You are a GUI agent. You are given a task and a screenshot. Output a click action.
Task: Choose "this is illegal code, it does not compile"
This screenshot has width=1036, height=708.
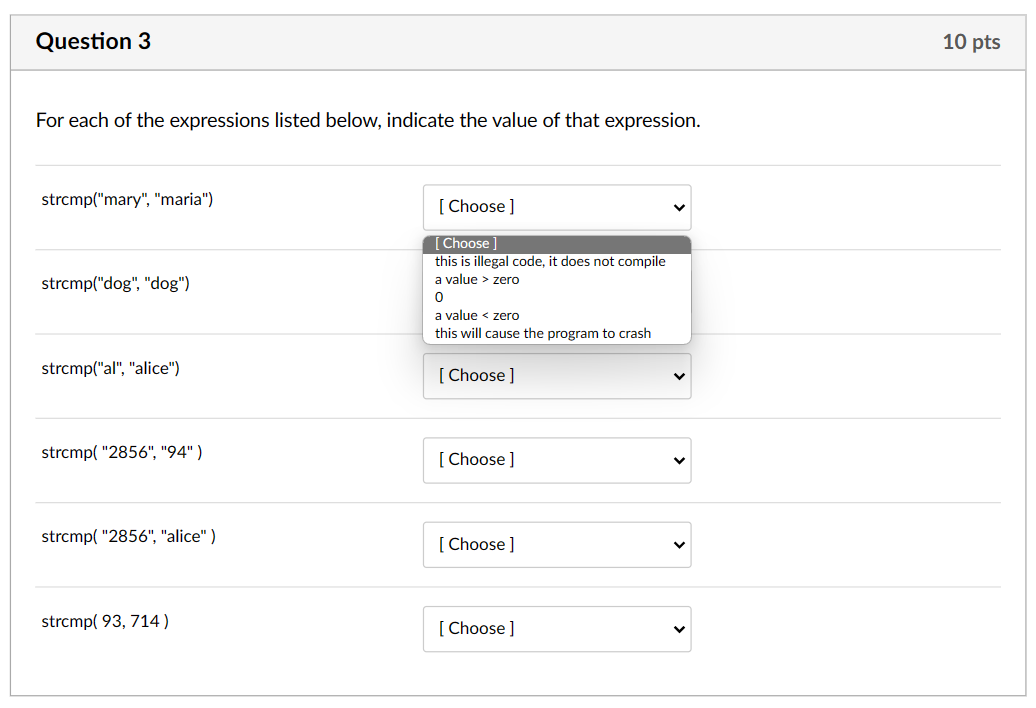point(549,261)
